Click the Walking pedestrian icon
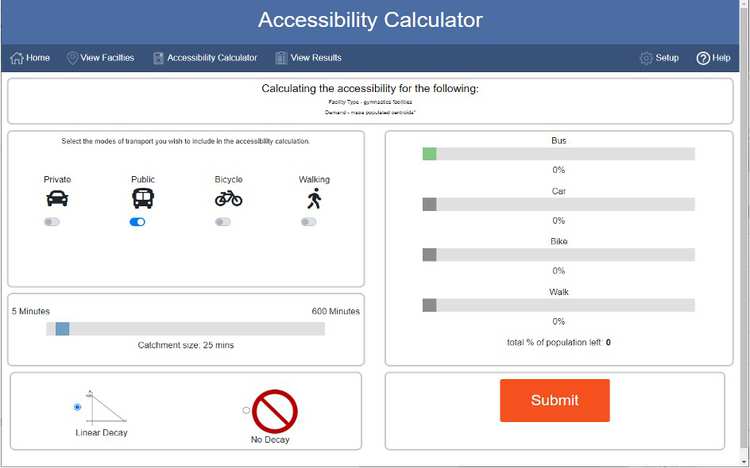The width and height of the screenshot is (750, 468). (314, 198)
